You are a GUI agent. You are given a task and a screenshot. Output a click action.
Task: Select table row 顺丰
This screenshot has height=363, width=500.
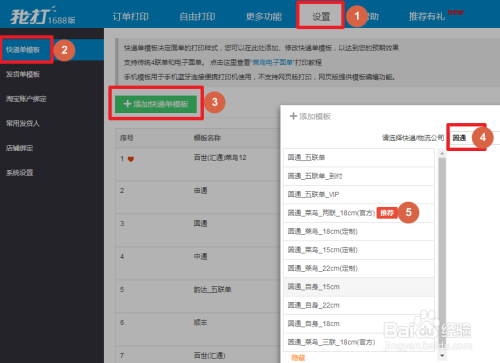(198, 329)
